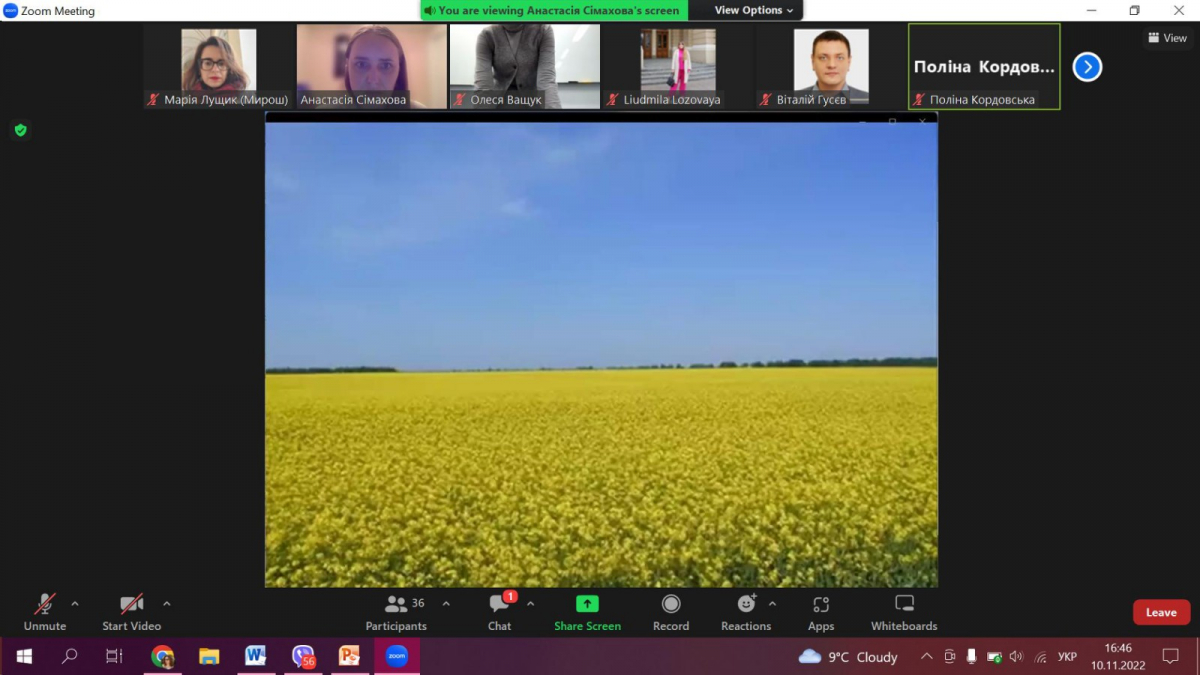This screenshot has height=675, width=1200.
Task: Click the УКР language indicator in tray
Action: (1067, 657)
